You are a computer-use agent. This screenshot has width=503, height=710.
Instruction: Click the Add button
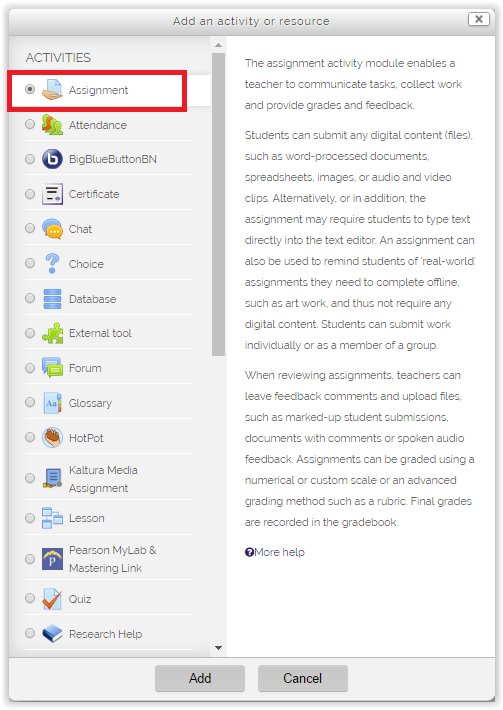pos(200,678)
